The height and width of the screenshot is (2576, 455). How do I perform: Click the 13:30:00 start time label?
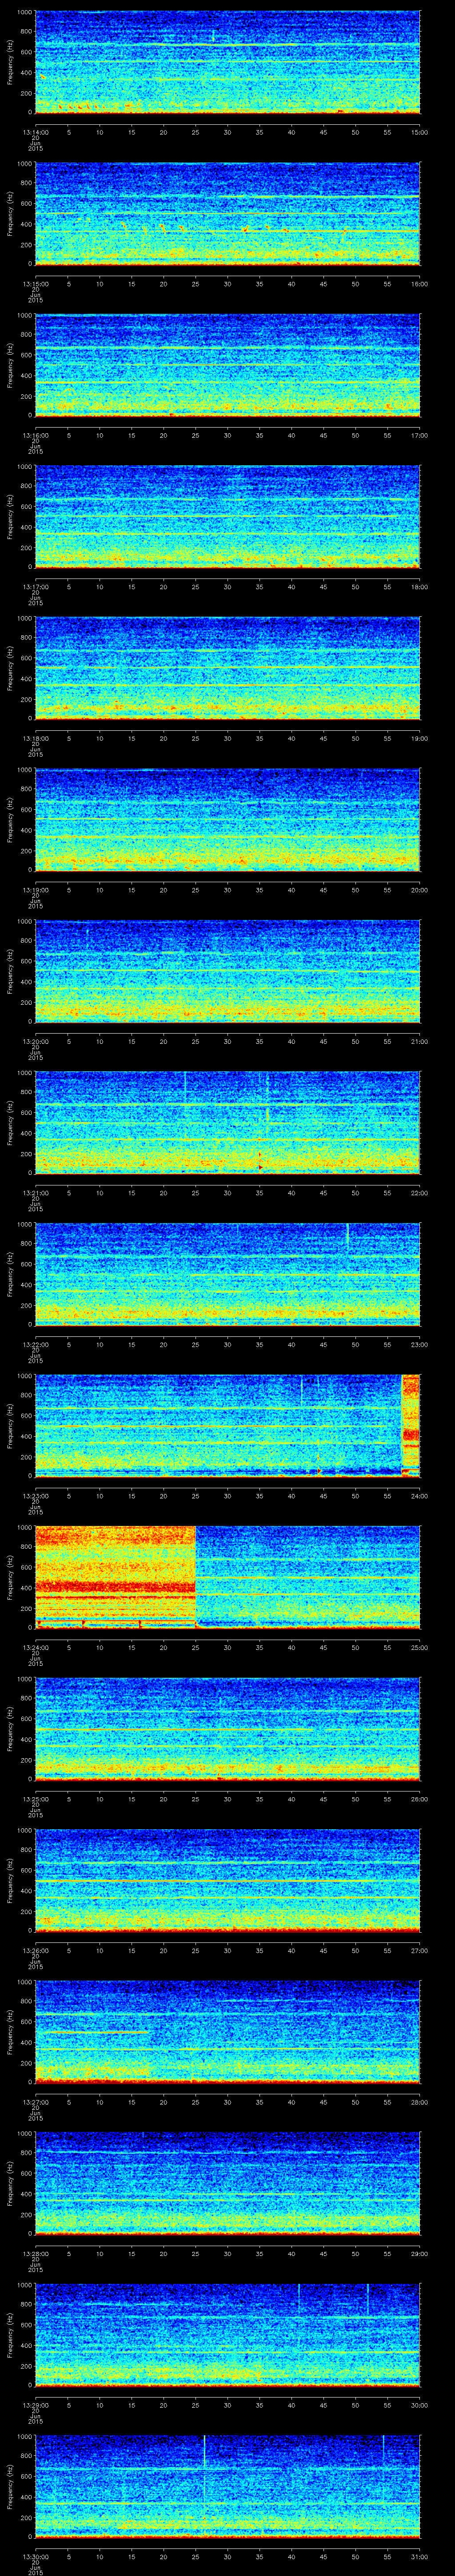35,2556
